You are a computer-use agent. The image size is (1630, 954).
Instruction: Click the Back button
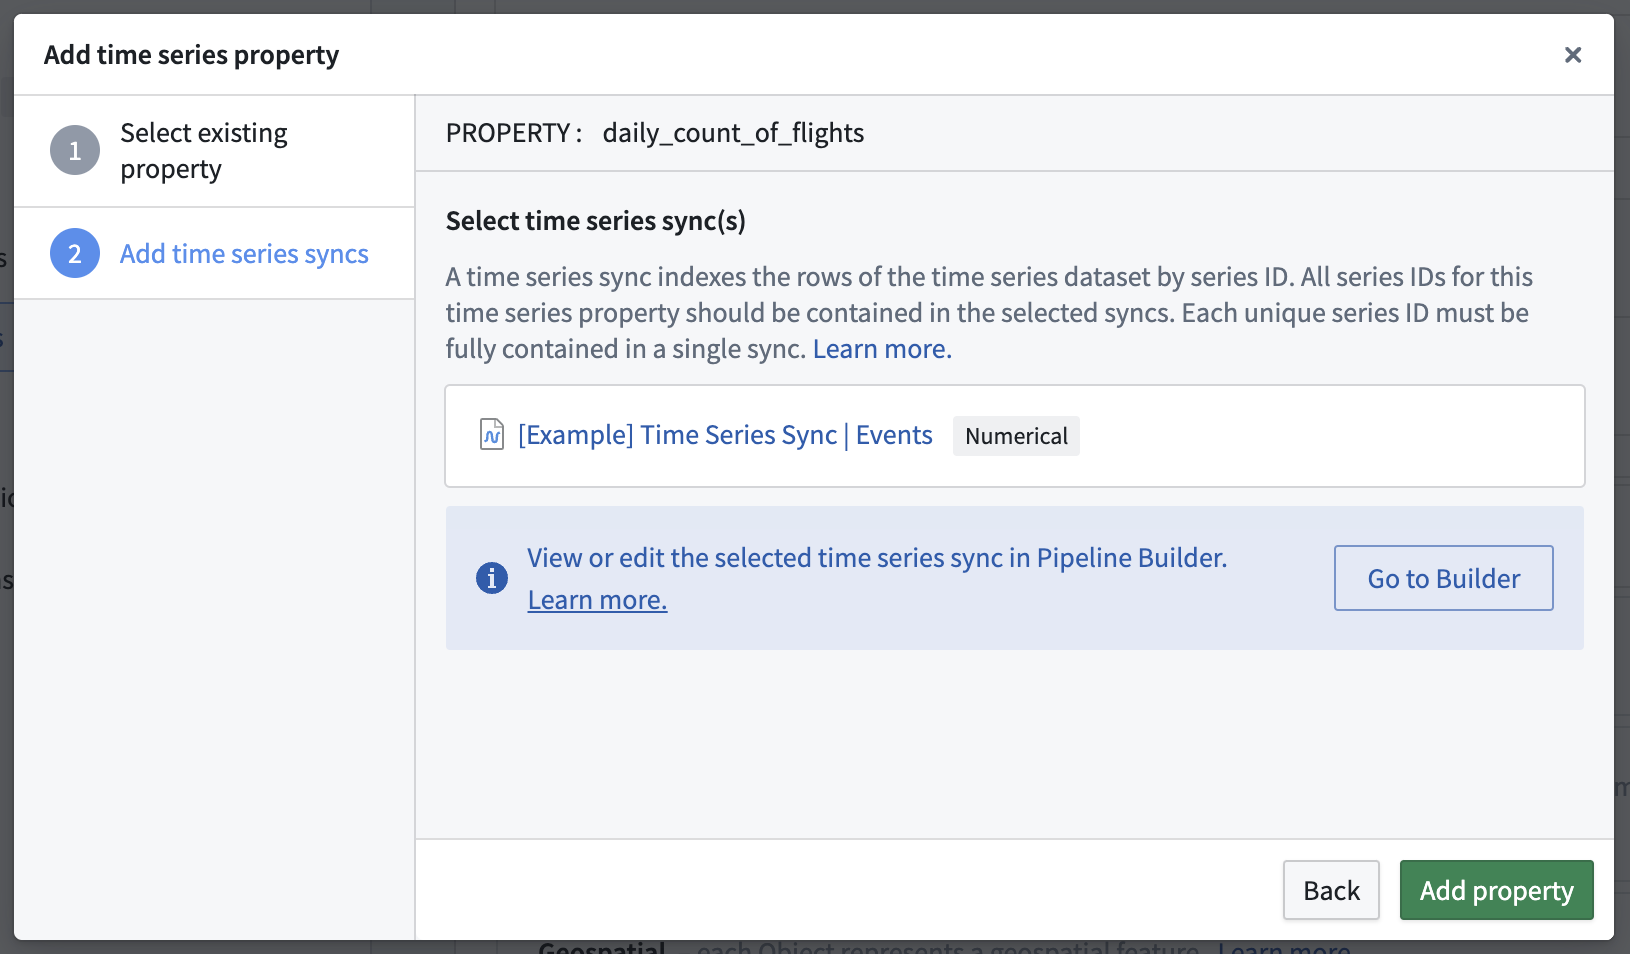1331,890
